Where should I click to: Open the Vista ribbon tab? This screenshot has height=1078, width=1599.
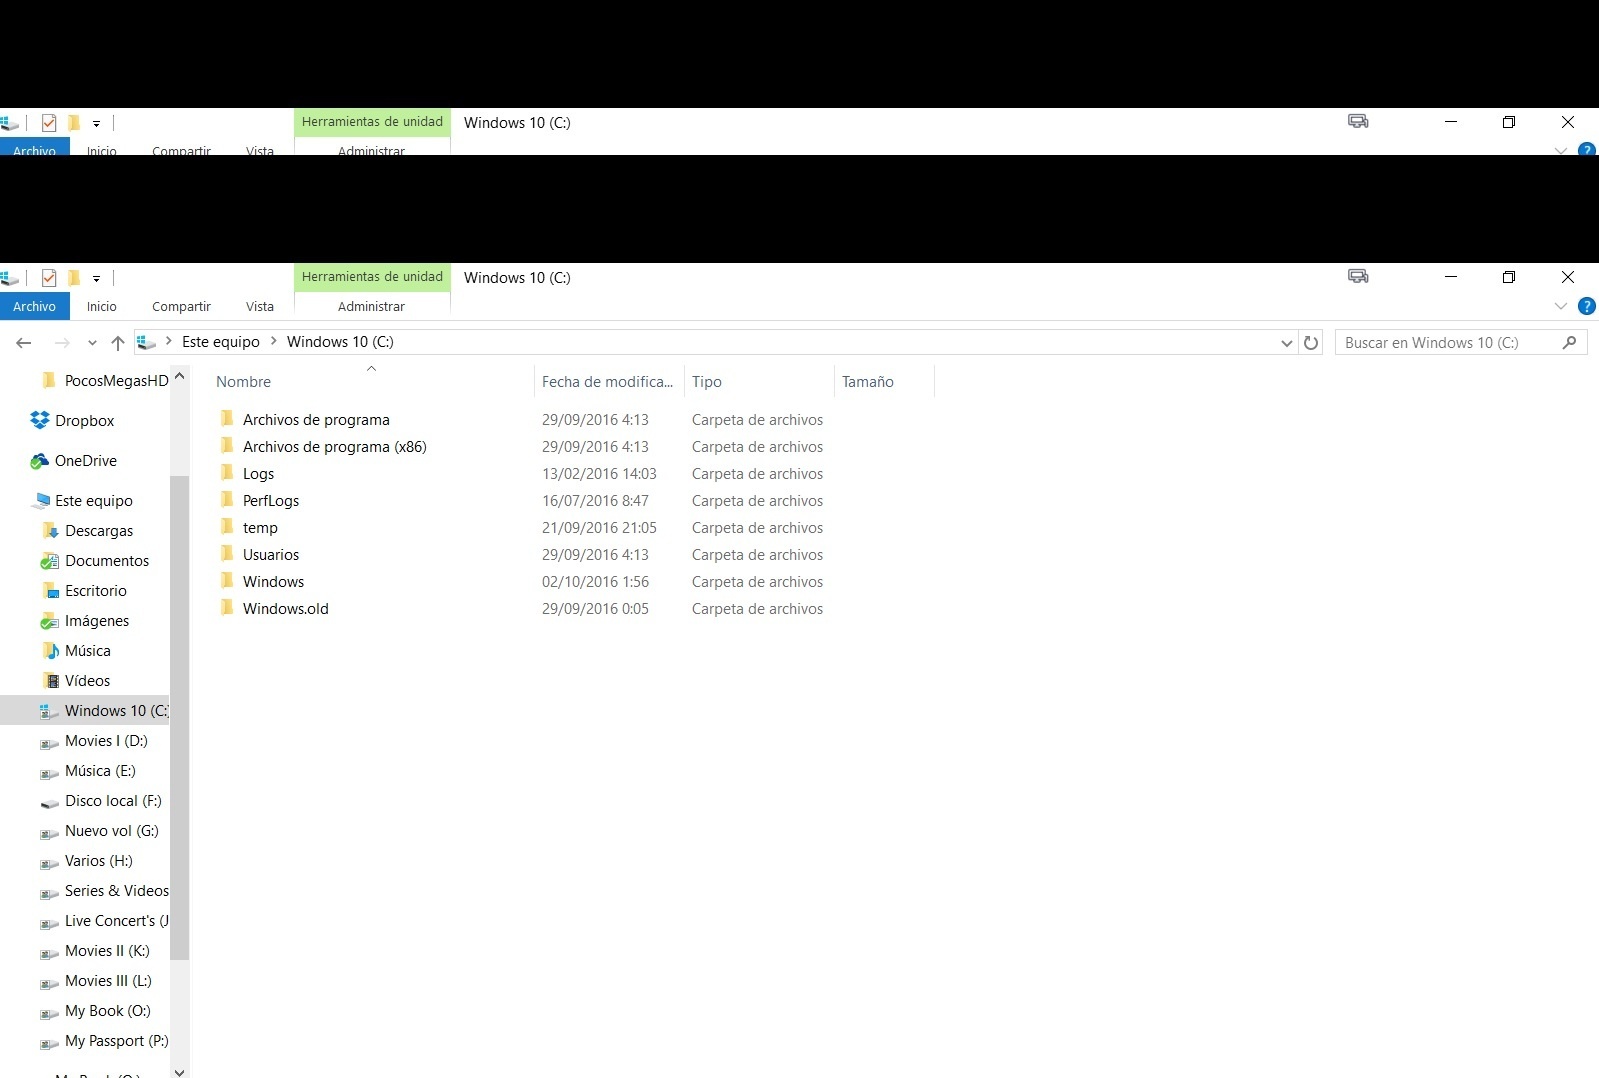(x=260, y=306)
